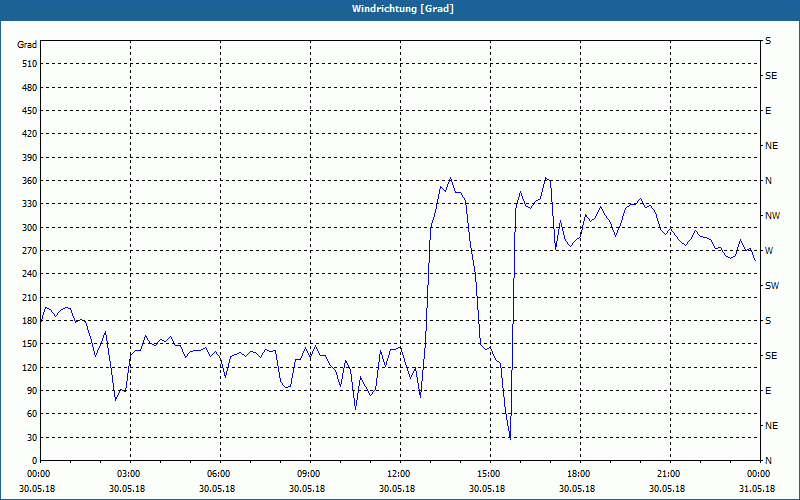
Task: Click the W compass label on right axis
Action: [x=769, y=251]
